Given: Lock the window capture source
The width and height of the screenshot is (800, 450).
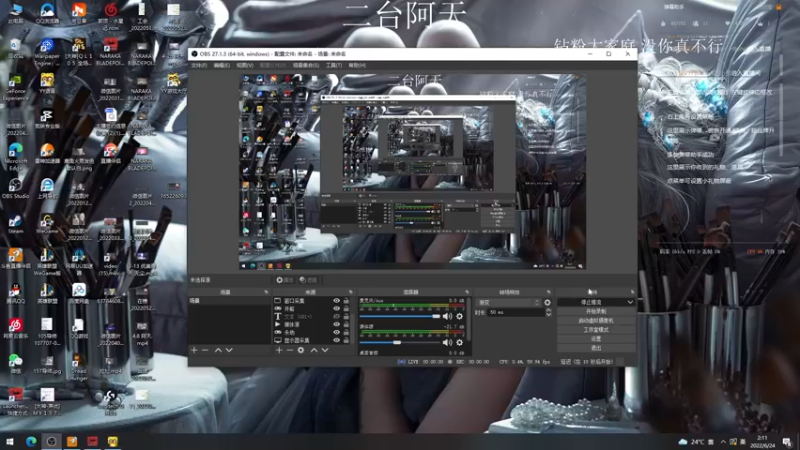Looking at the screenshot, I should point(346,301).
